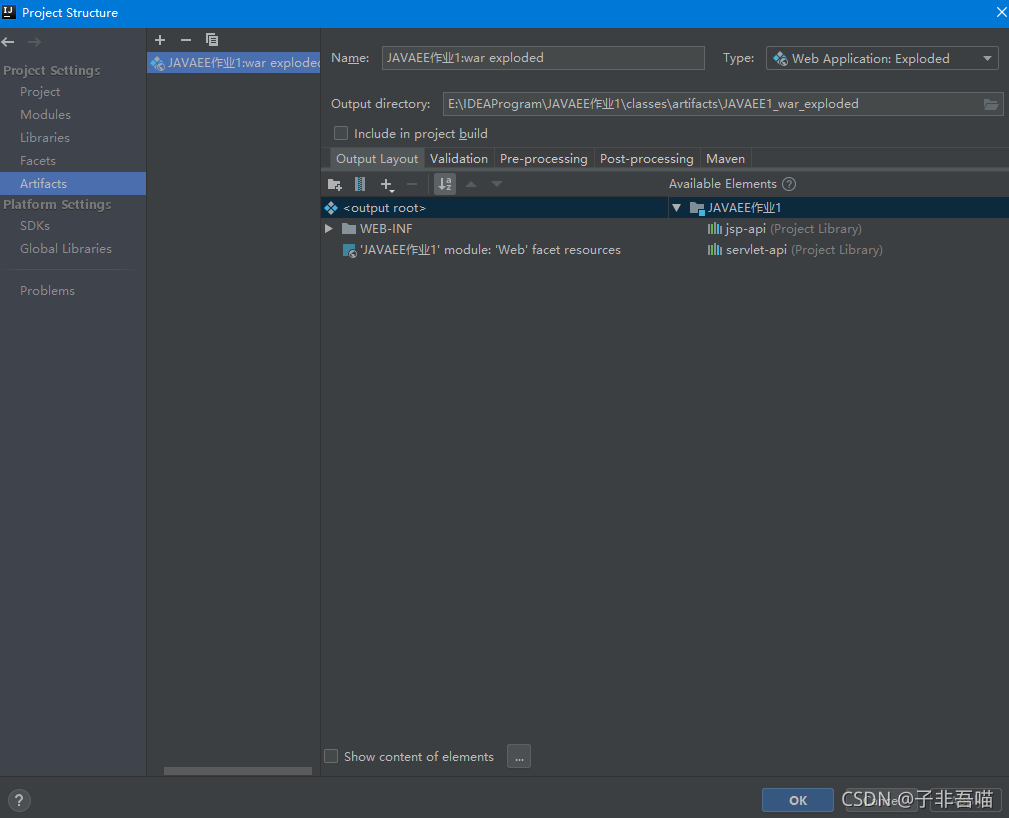The image size is (1009, 818).
Task: Open Available Elements help icon
Action: click(789, 184)
